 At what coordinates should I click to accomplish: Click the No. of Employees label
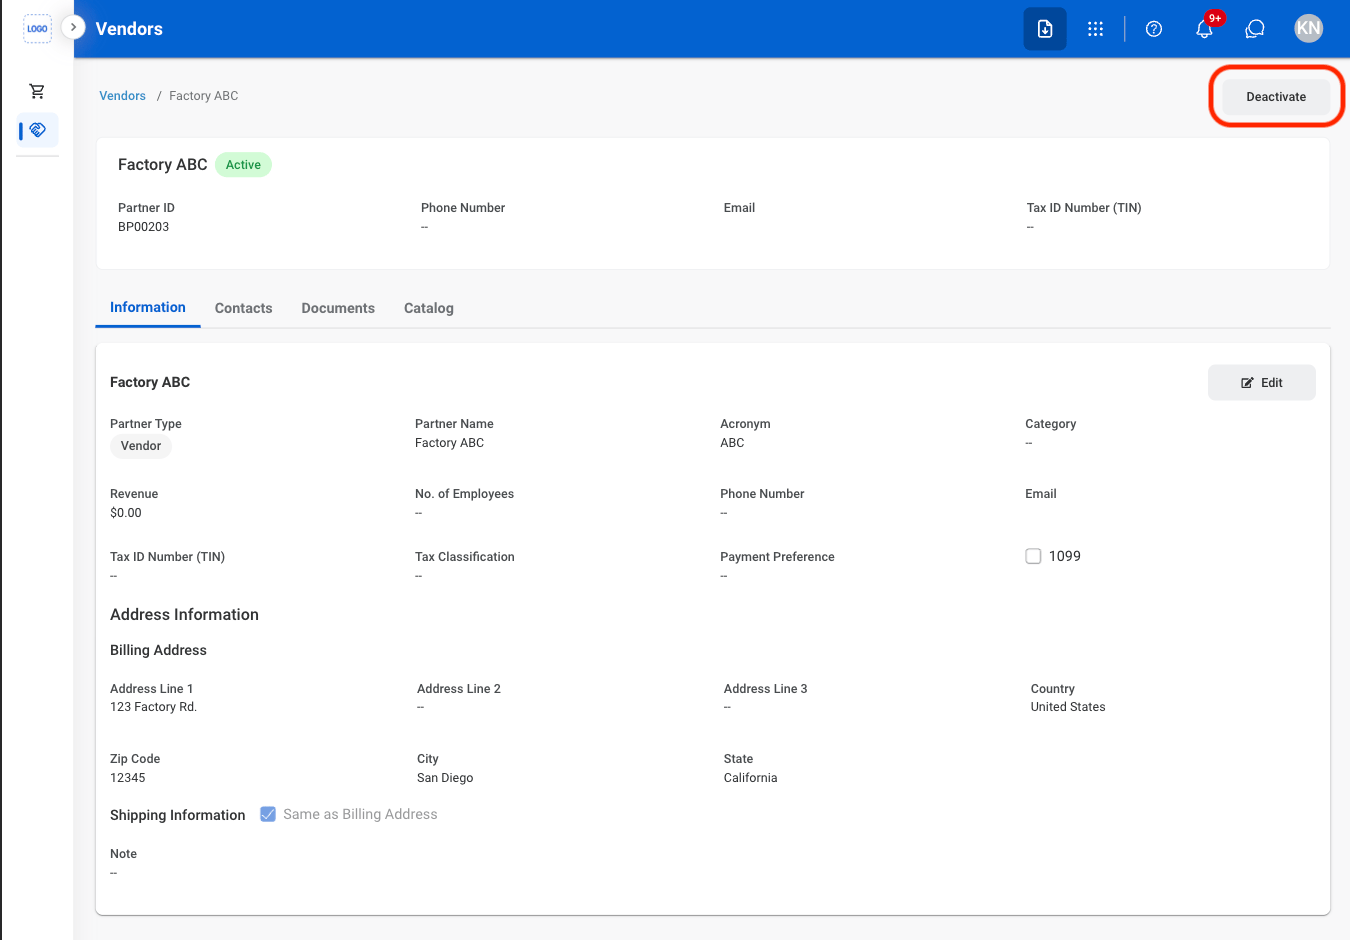(x=464, y=494)
